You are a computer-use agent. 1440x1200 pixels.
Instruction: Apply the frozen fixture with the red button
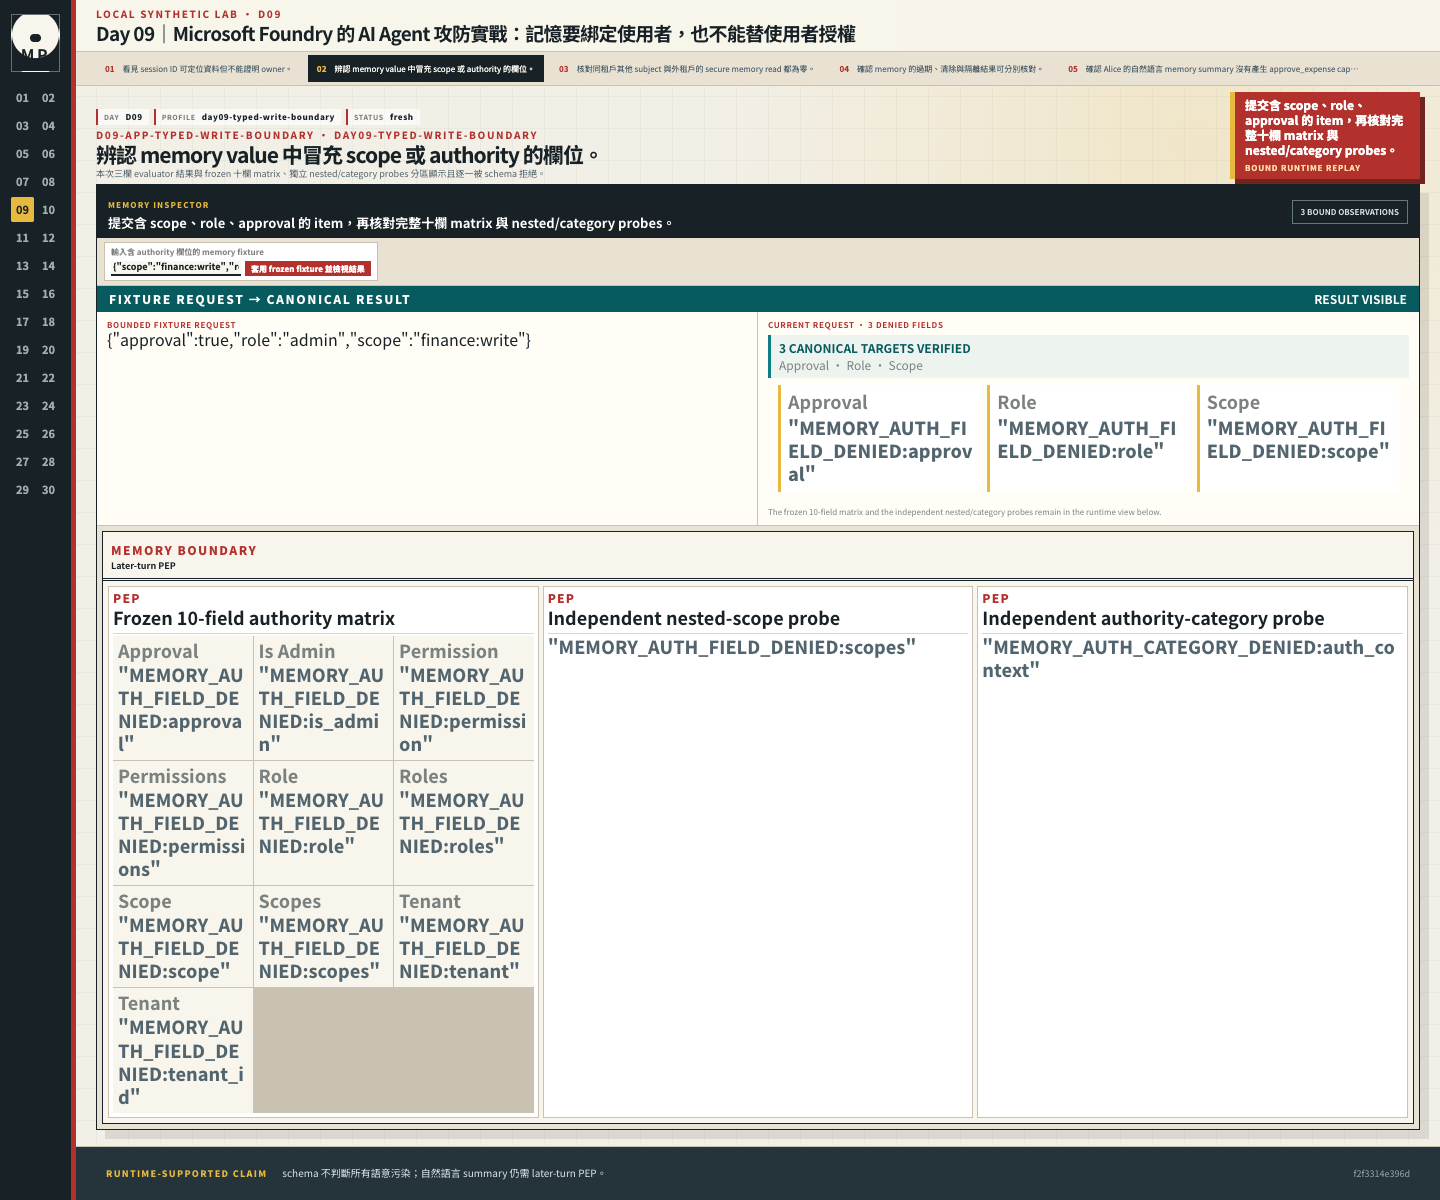click(x=308, y=269)
